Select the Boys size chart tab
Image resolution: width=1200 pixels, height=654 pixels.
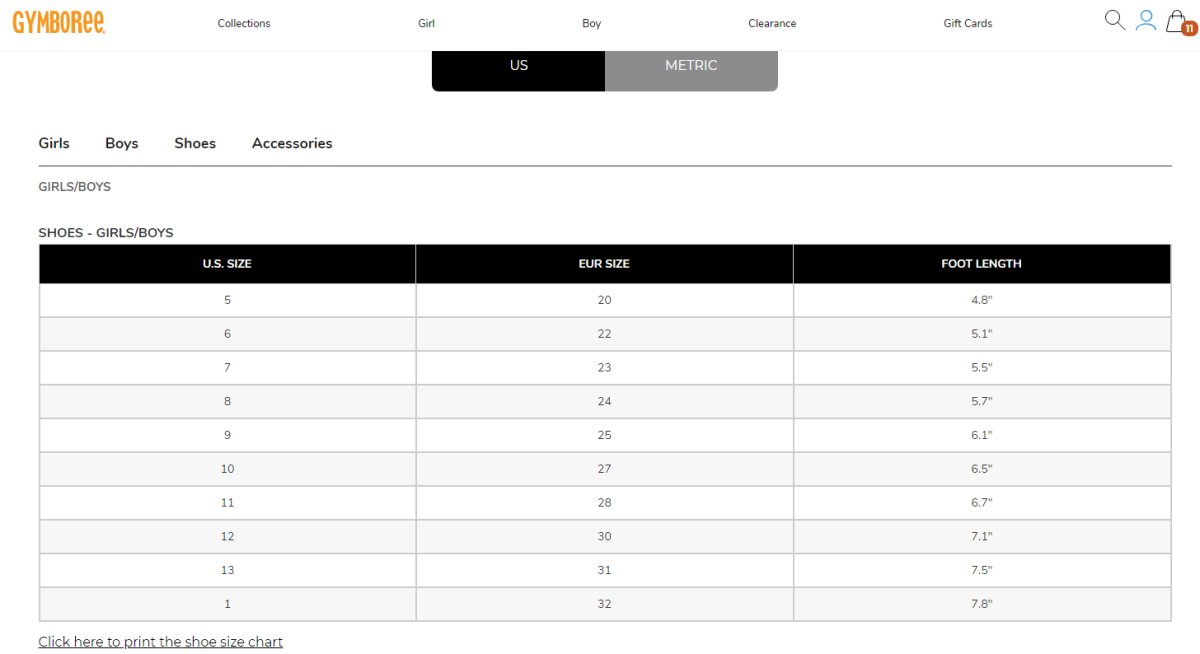[122, 143]
